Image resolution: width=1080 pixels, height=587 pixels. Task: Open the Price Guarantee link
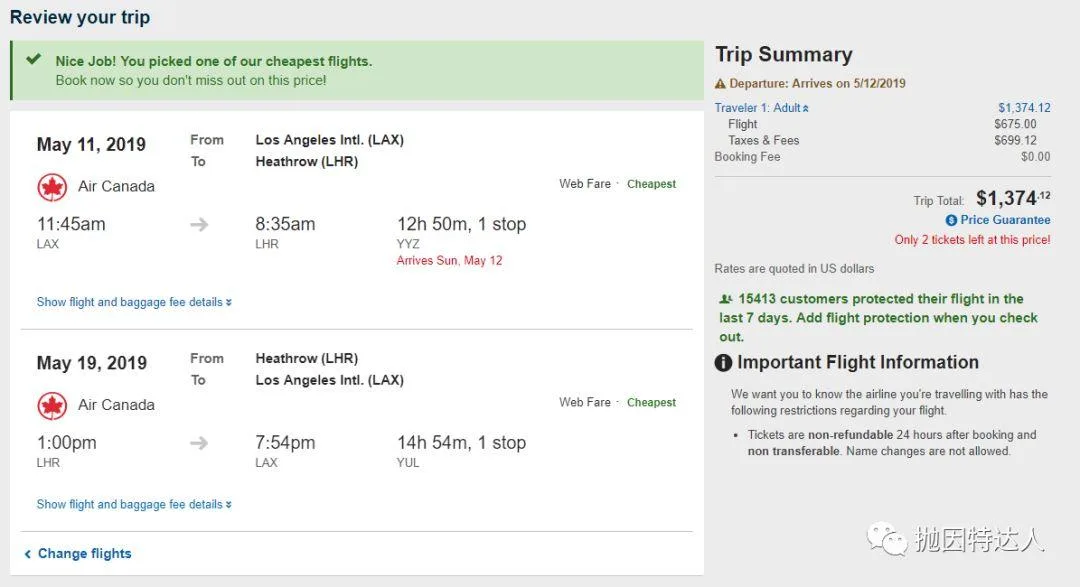1005,220
